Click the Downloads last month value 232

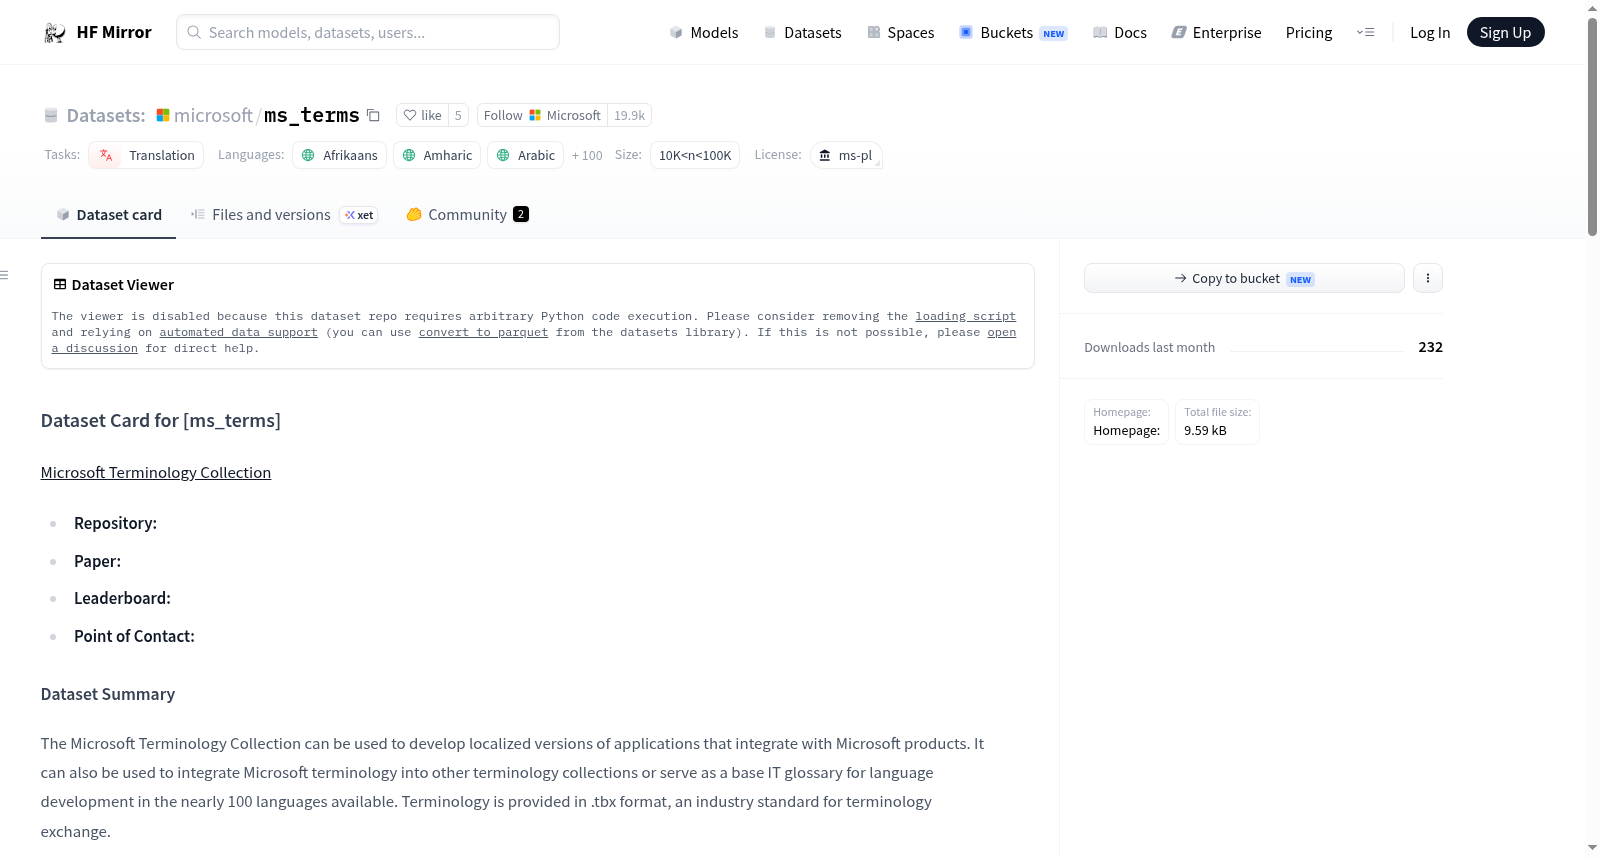tap(1430, 347)
